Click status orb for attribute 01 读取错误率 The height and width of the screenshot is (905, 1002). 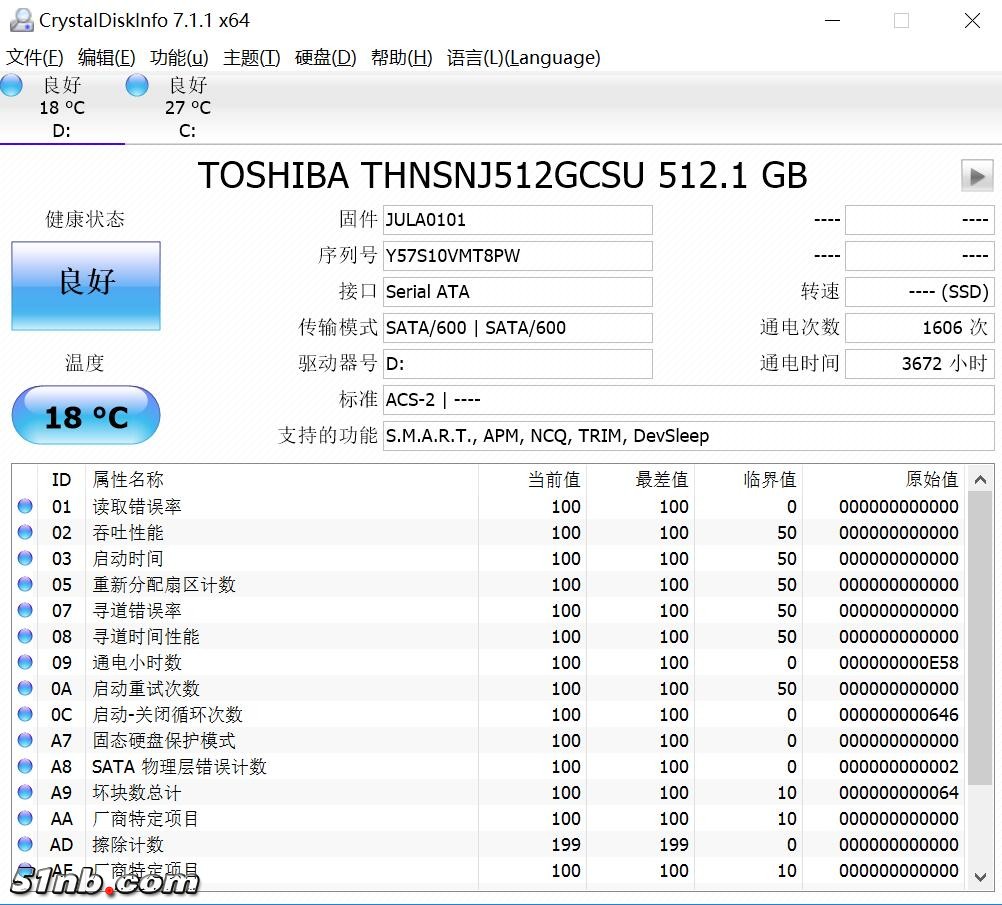click(x=25, y=507)
